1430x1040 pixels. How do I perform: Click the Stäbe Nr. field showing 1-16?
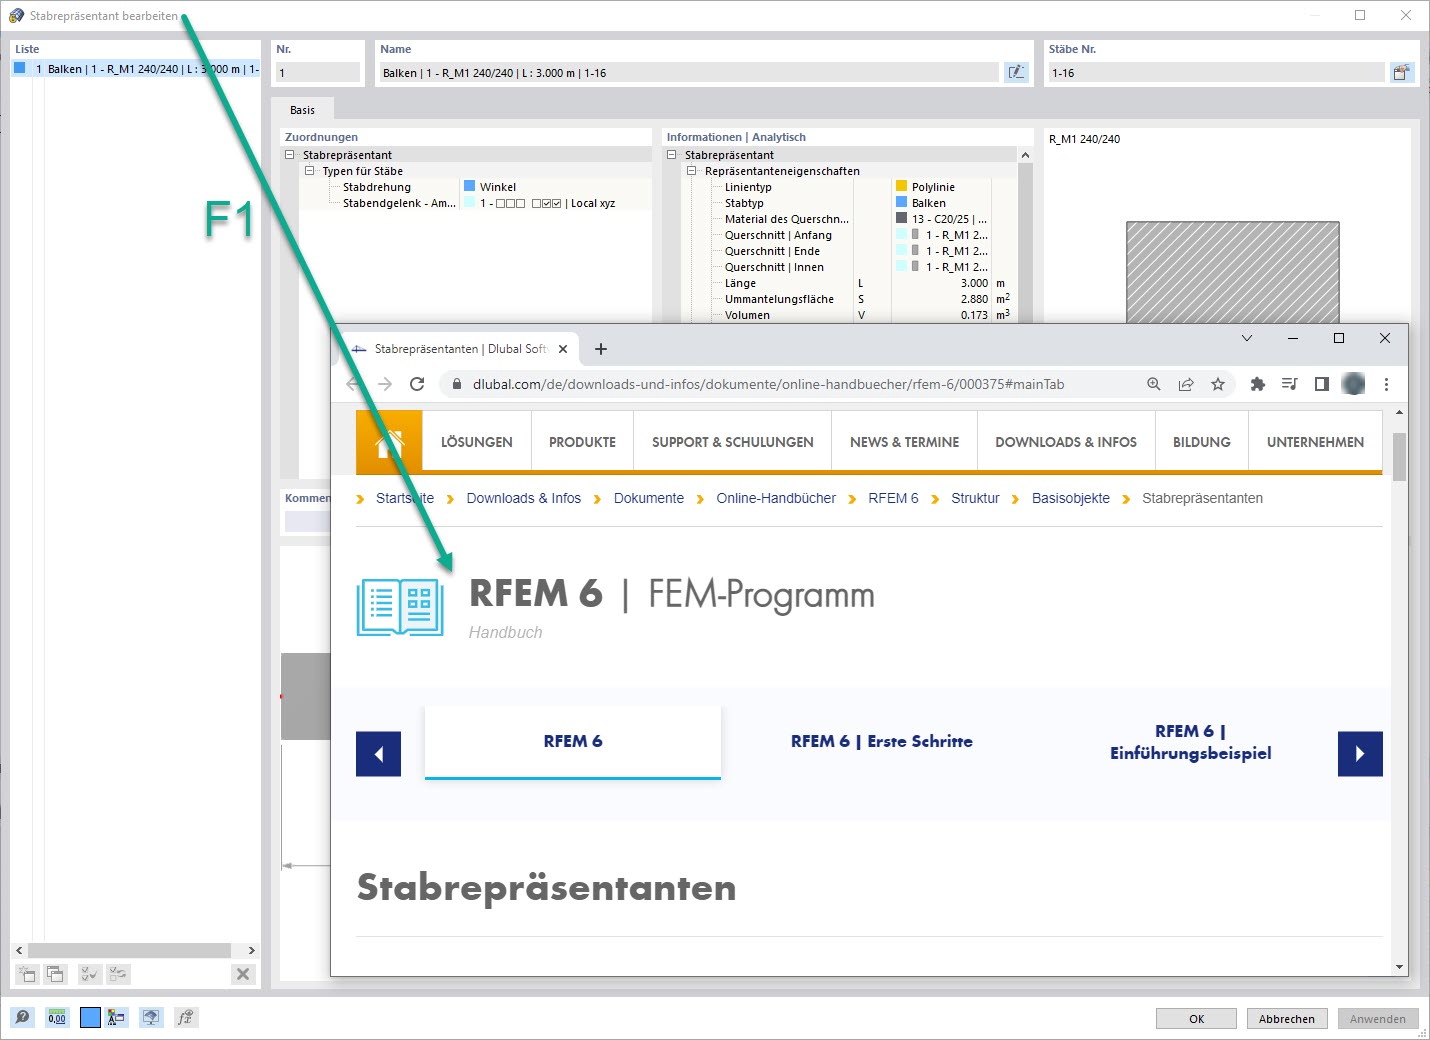tap(1216, 72)
